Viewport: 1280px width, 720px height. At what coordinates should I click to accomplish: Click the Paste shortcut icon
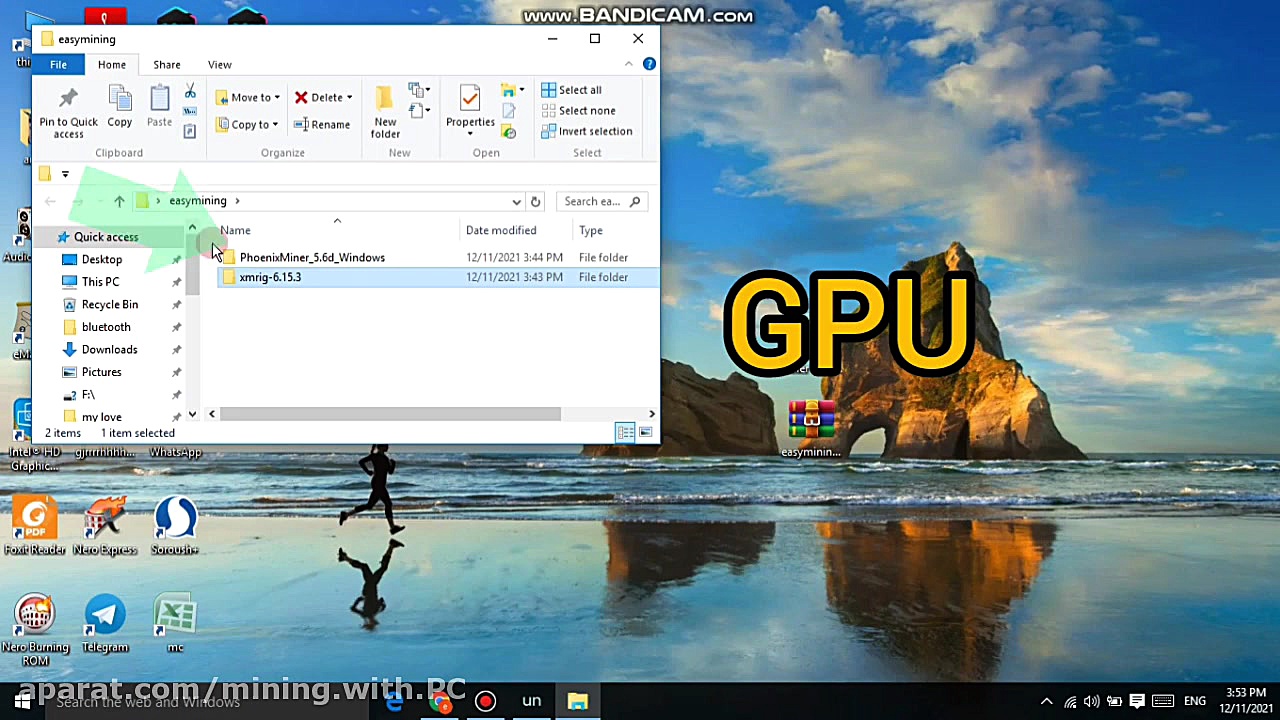(x=190, y=131)
